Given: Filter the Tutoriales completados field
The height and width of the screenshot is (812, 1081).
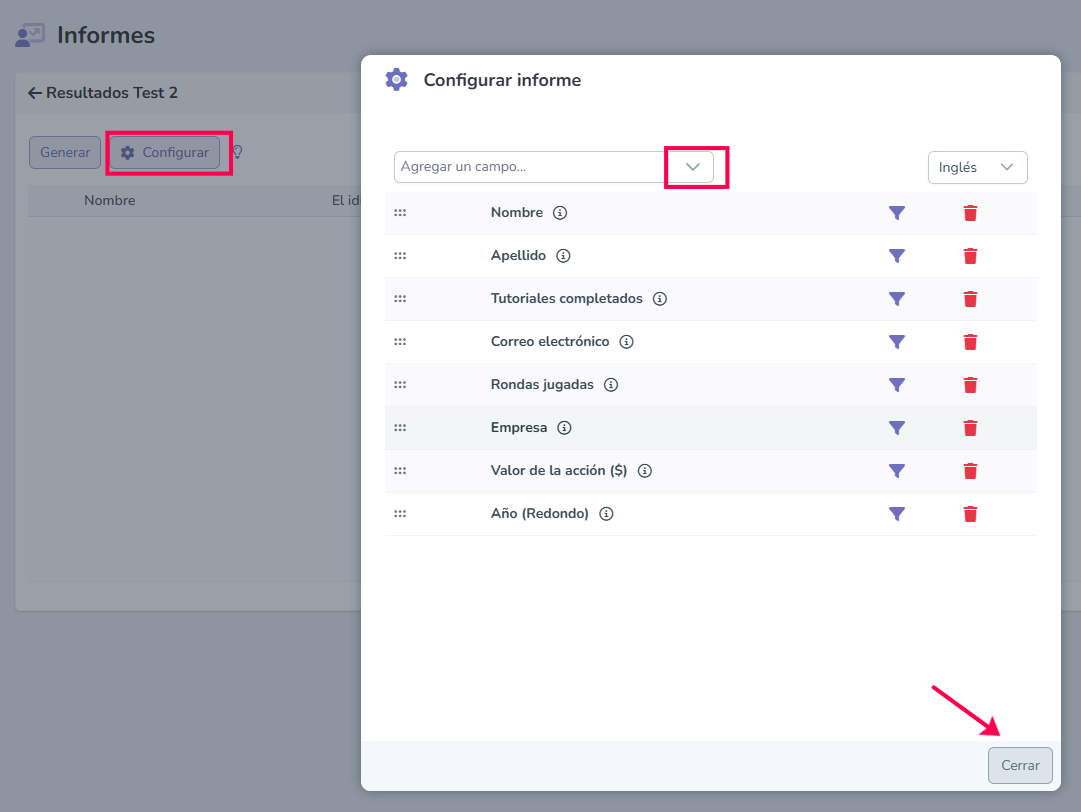Looking at the screenshot, I should tap(896, 299).
